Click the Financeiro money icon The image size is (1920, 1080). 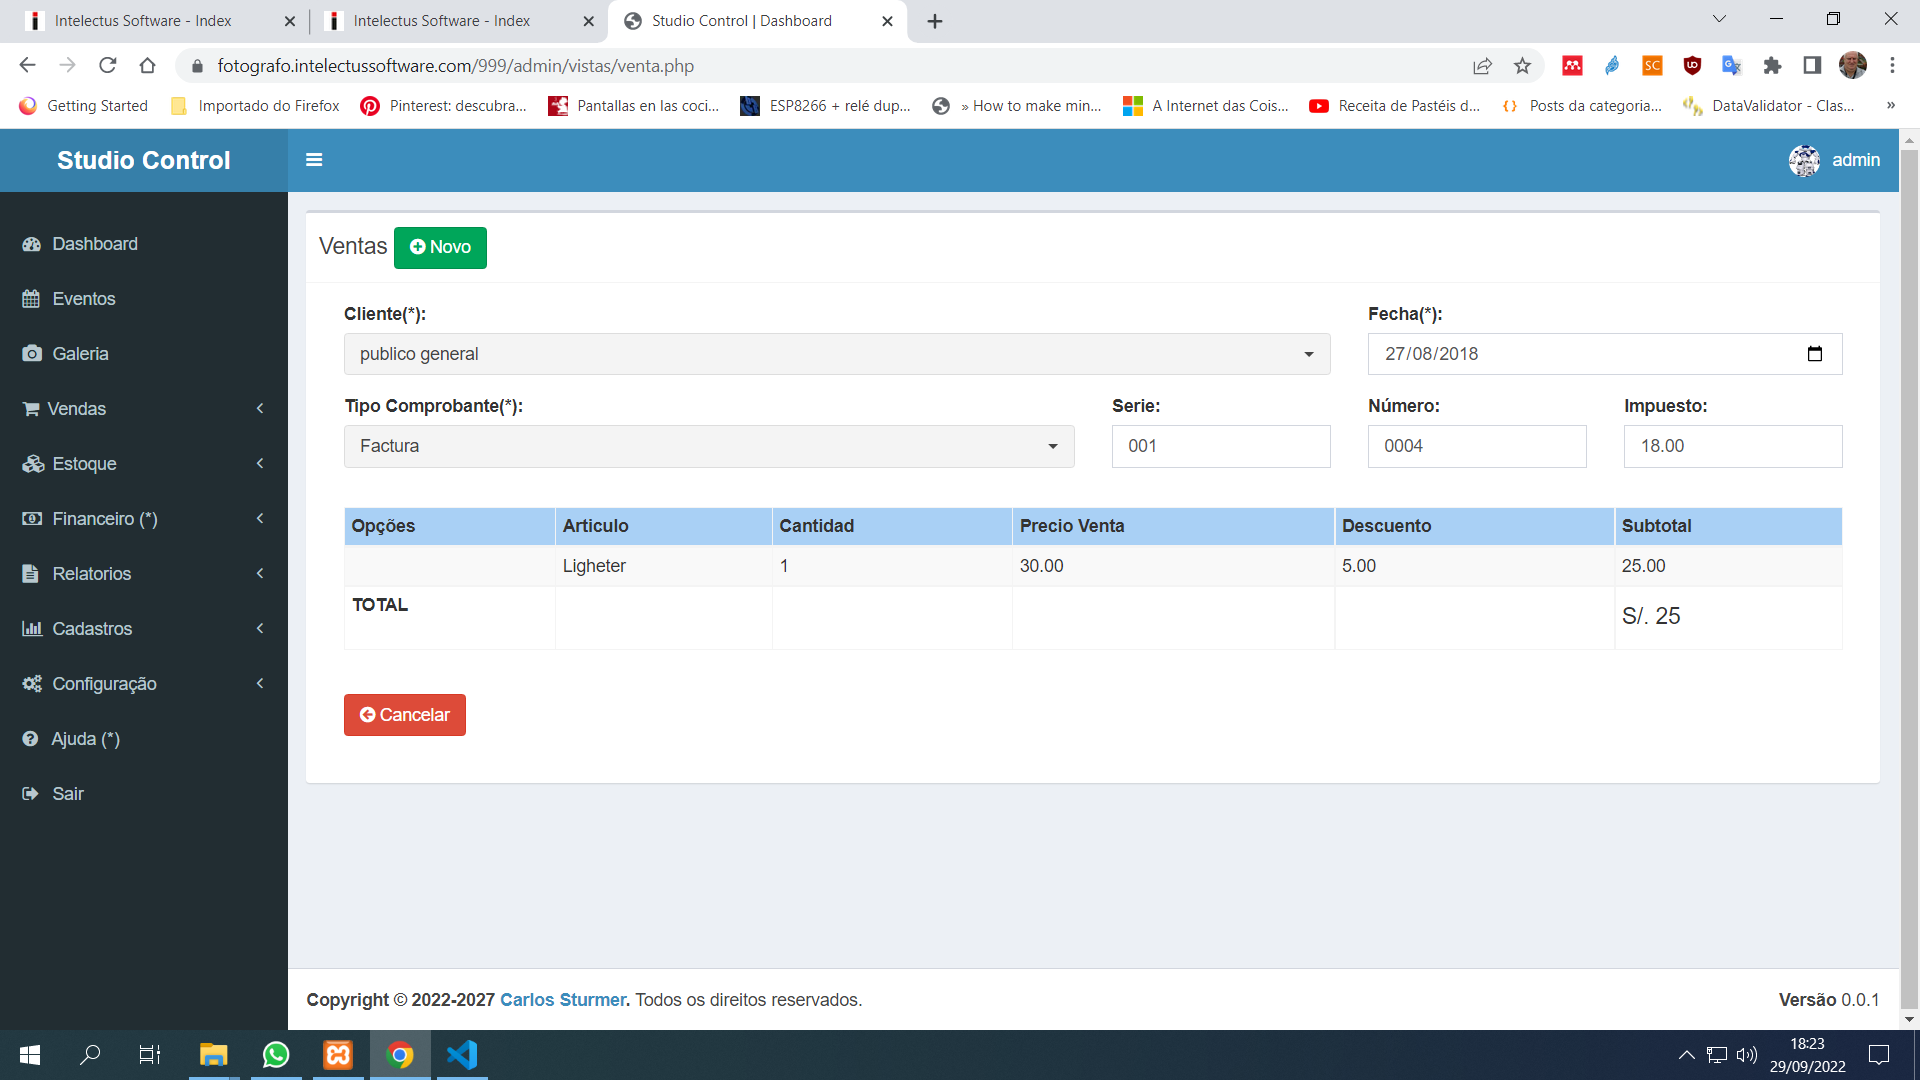[x=32, y=519]
